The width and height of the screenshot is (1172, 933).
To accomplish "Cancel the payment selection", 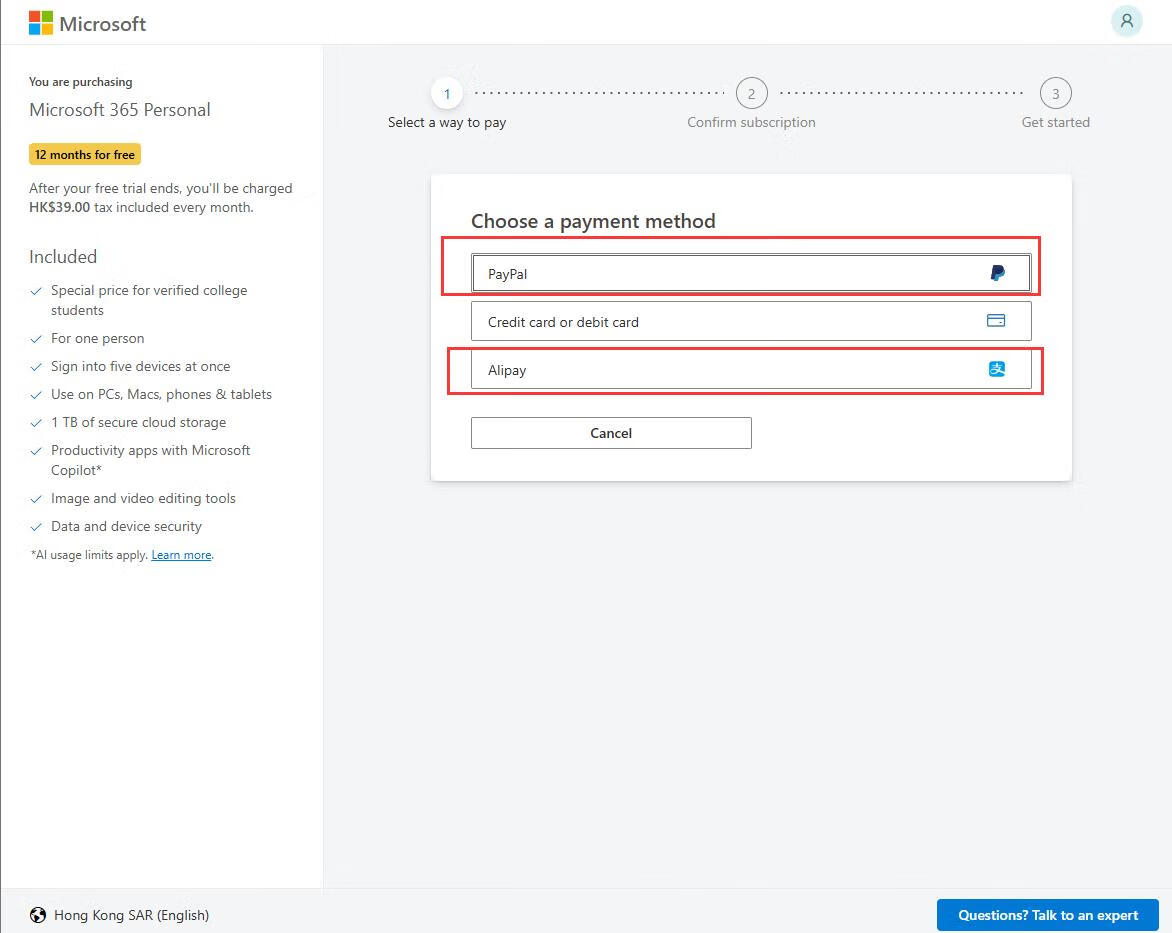I will tap(611, 433).
